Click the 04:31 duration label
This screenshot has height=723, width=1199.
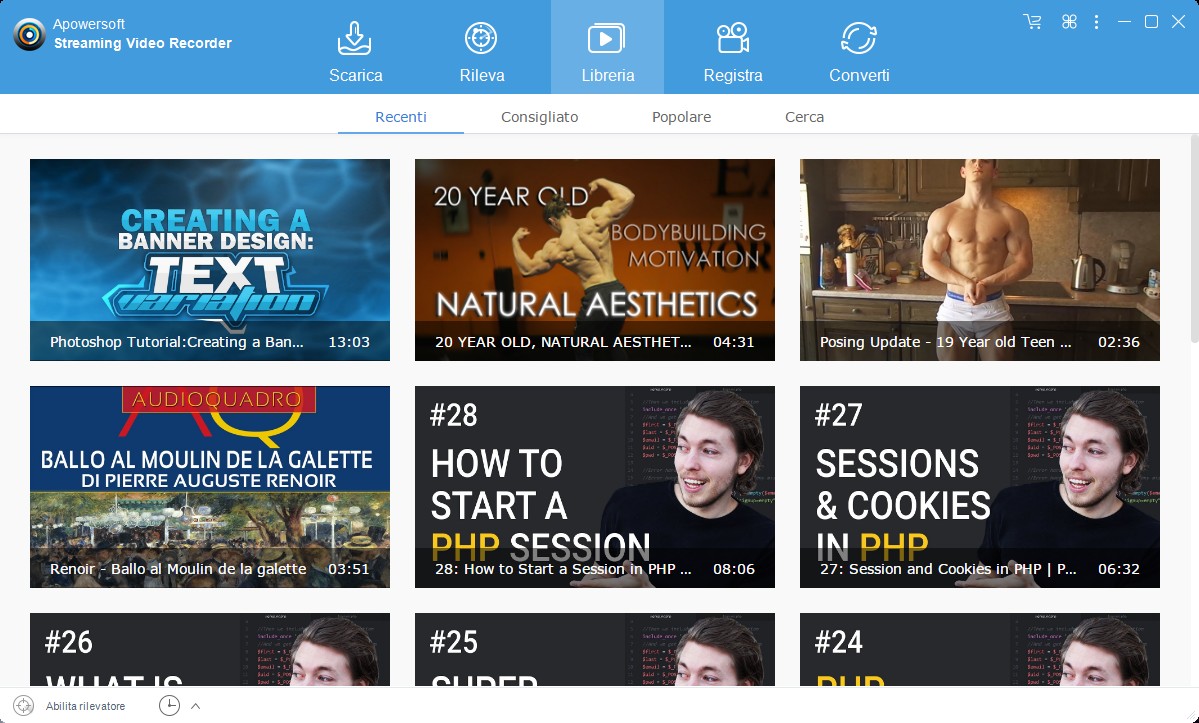coord(733,342)
